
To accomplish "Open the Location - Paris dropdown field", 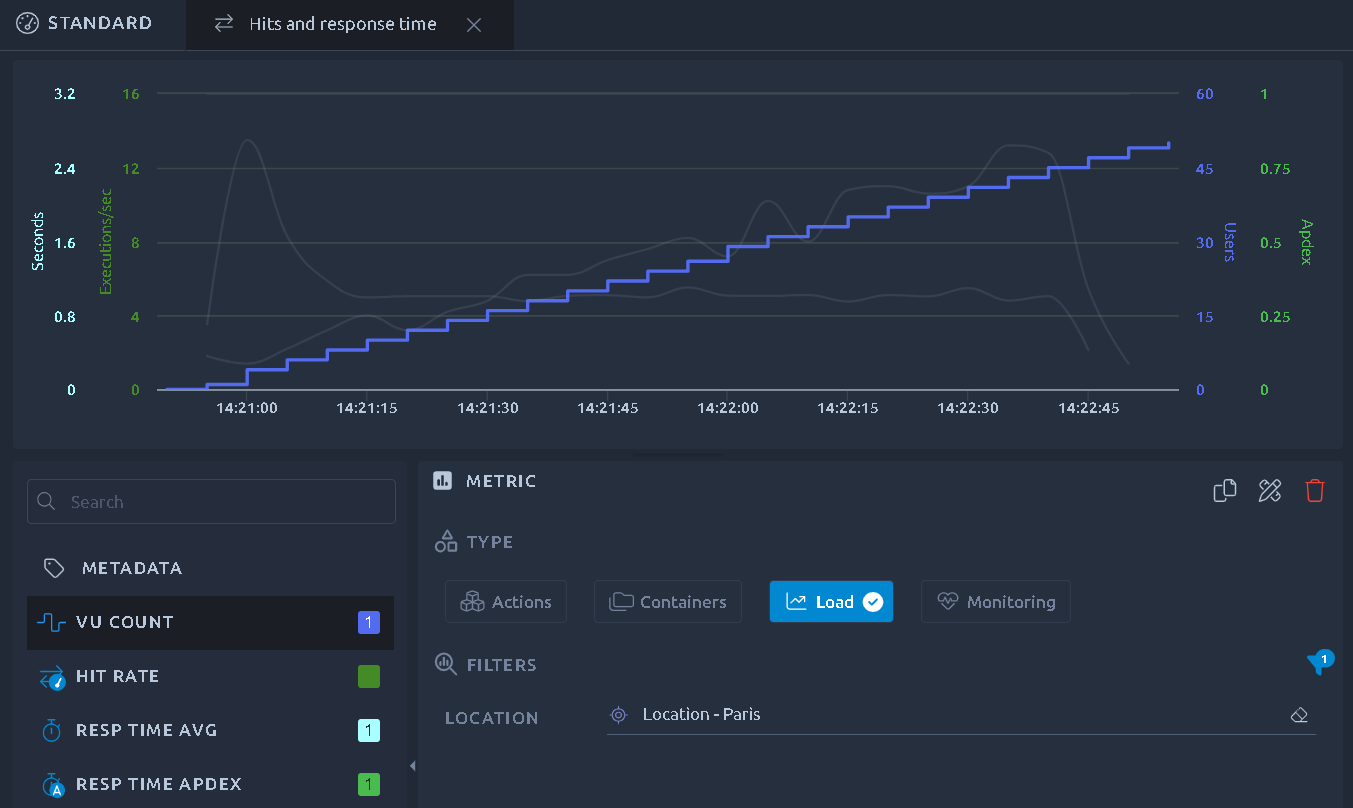I will [x=961, y=715].
